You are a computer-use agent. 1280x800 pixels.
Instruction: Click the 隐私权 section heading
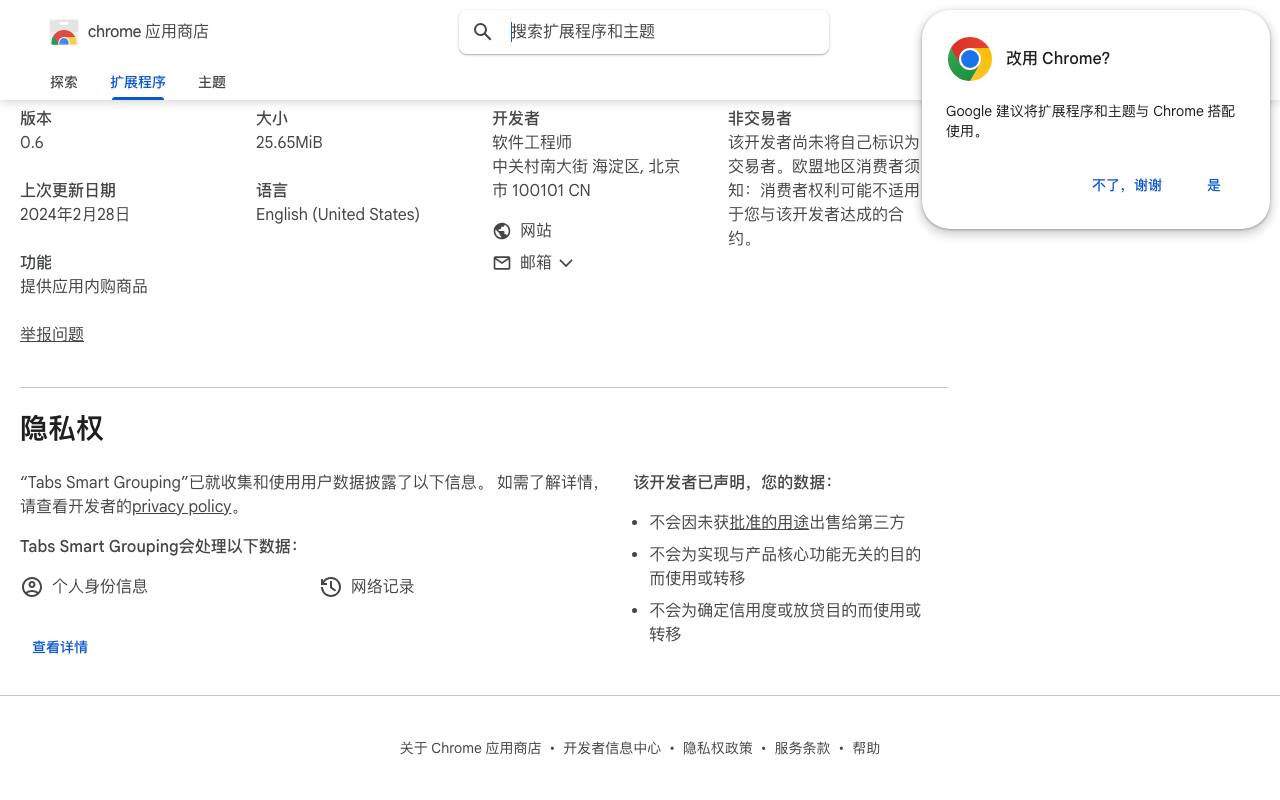click(62, 429)
